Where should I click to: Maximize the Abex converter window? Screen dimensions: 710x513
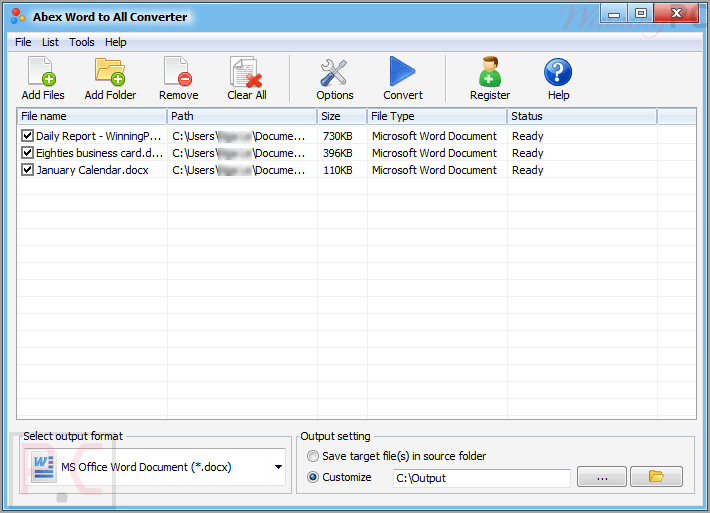[x=641, y=14]
